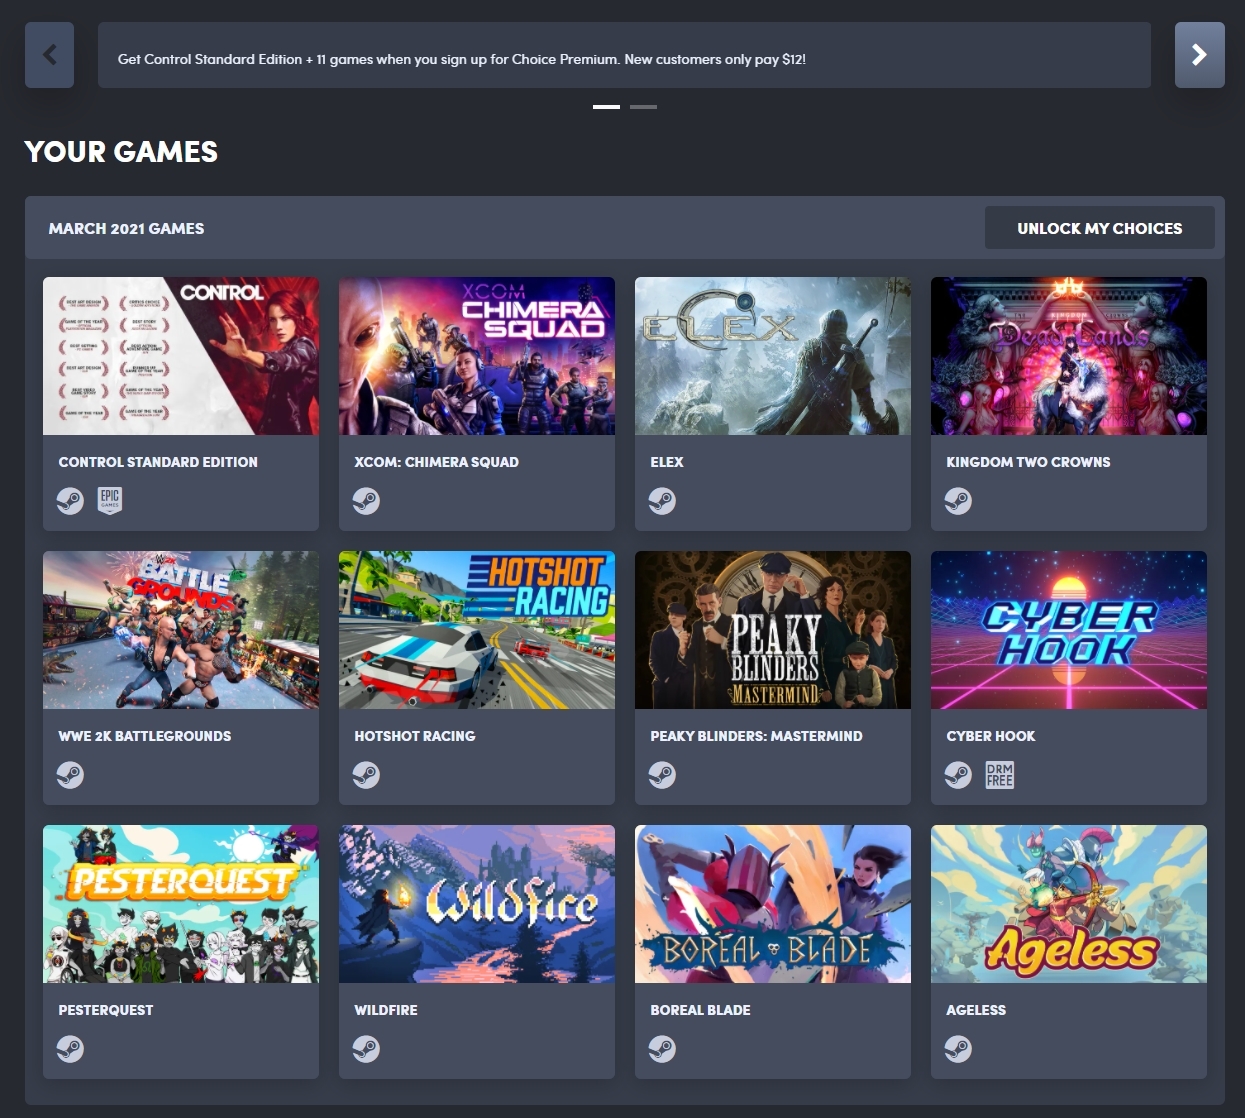Open the Hotshot Racing cover image
The height and width of the screenshot is (1118, 1245).
[x=477, y=630]
